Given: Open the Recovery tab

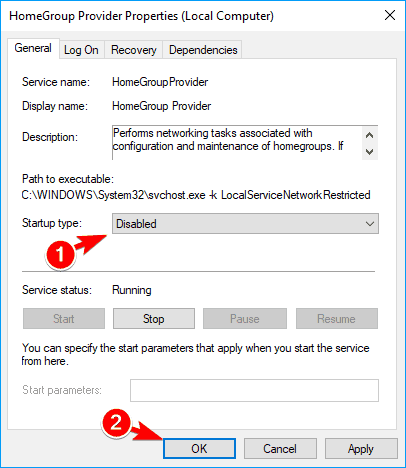Looking at the screenshot, I should coord(134,50).
